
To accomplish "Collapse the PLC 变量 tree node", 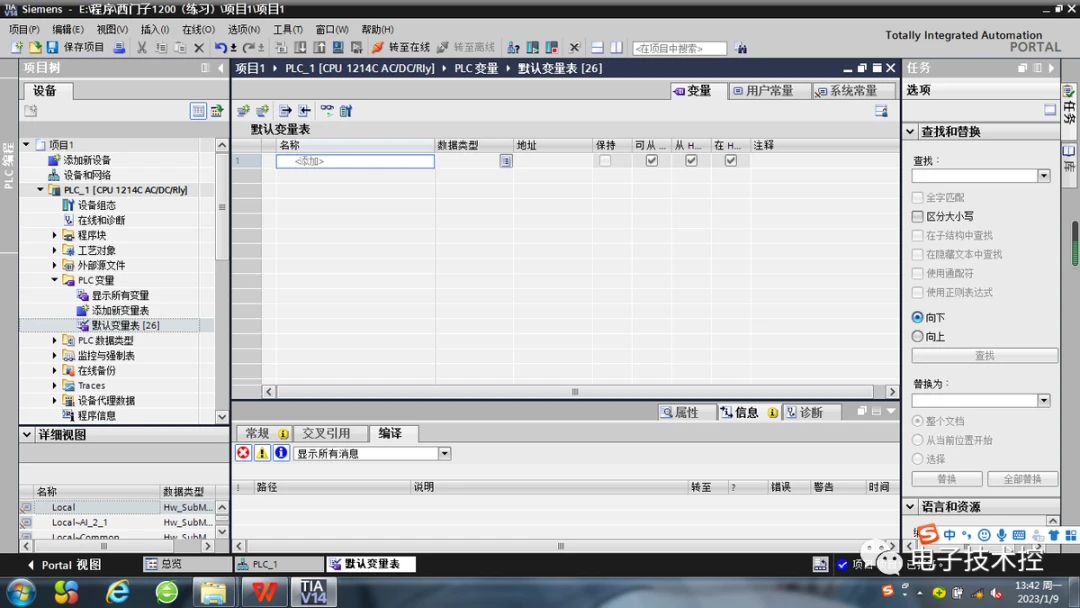I will coord(54,280).
